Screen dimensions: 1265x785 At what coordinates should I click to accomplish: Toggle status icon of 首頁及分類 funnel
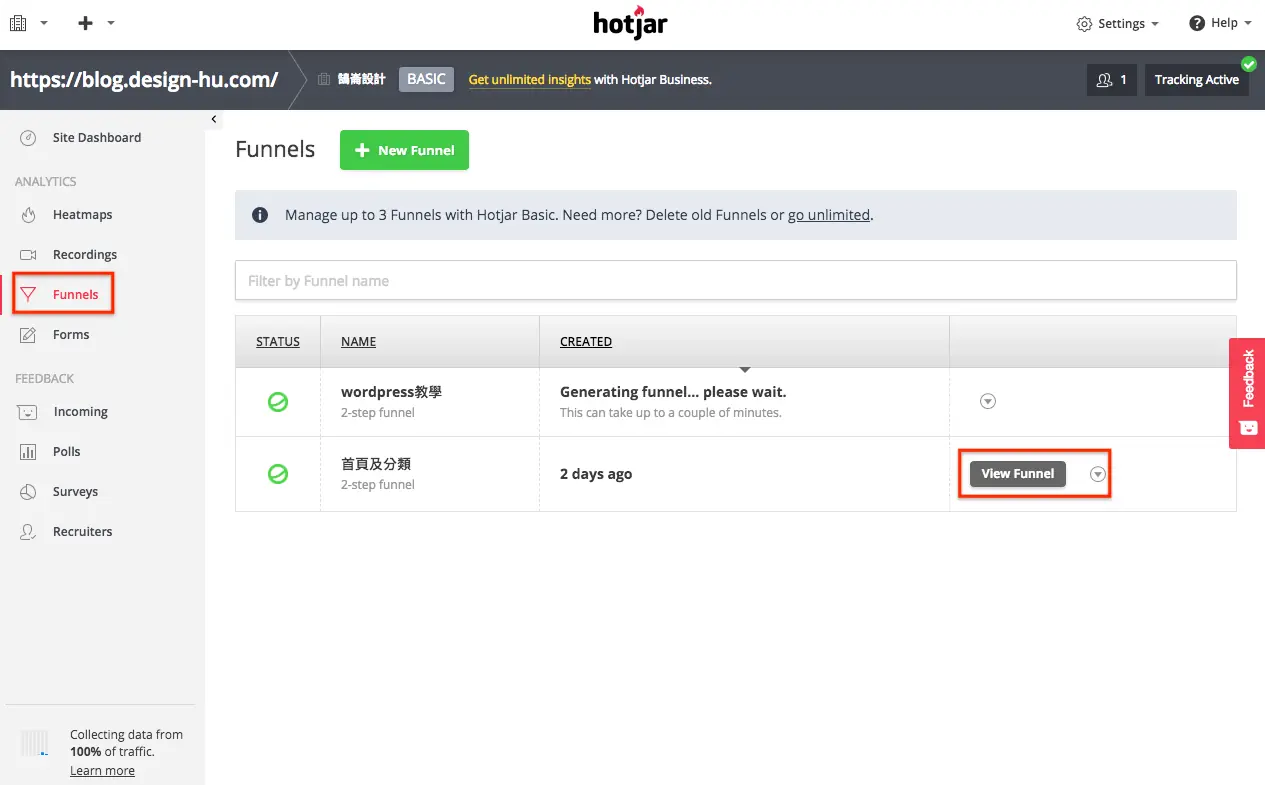click(278, 474)
